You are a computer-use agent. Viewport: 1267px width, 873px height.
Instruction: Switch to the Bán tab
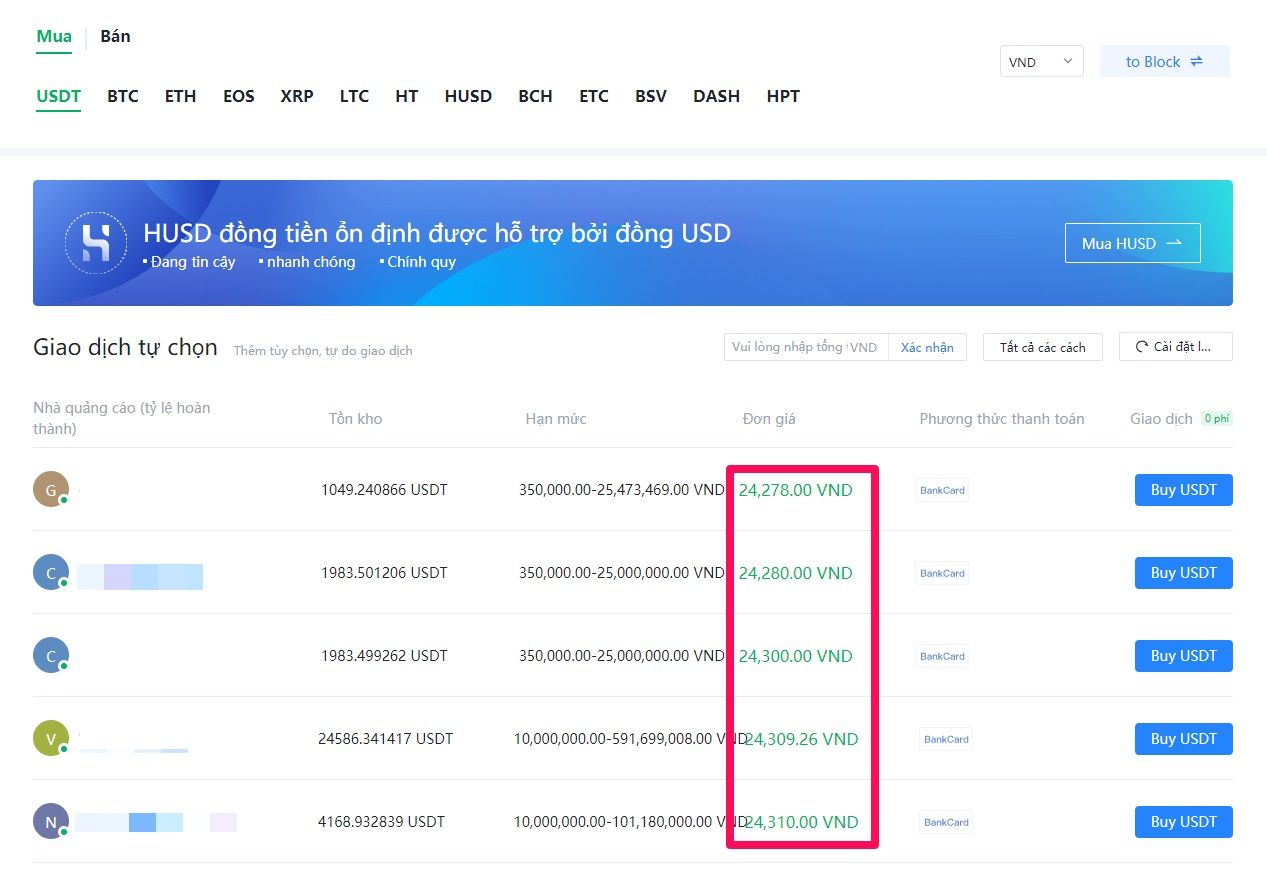115,36
